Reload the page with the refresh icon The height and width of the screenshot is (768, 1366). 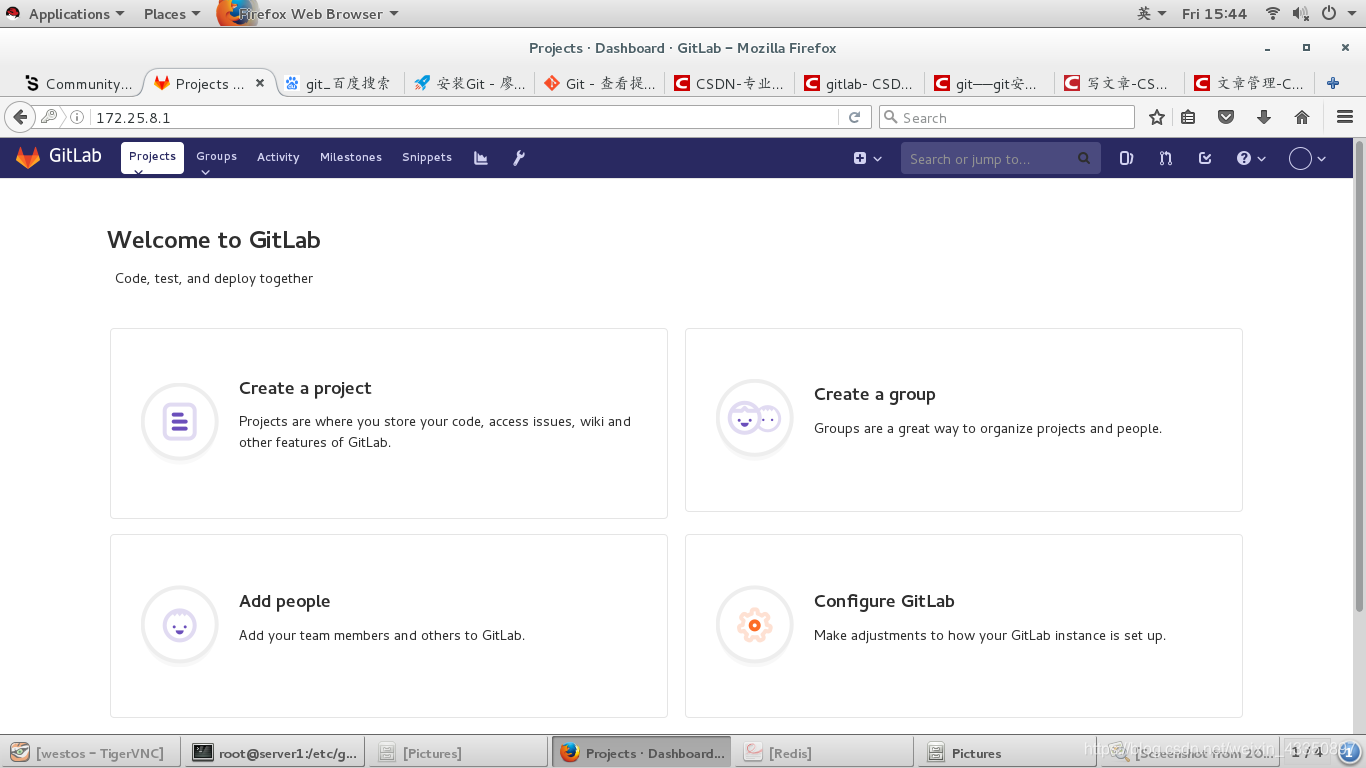tap(854, 117)
